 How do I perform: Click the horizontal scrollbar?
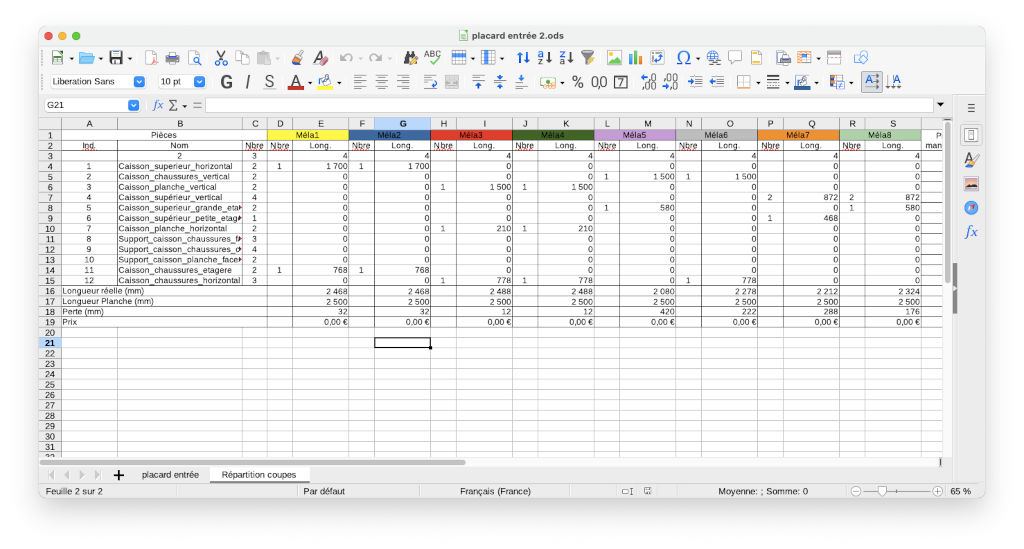click(x=252, y=462)
